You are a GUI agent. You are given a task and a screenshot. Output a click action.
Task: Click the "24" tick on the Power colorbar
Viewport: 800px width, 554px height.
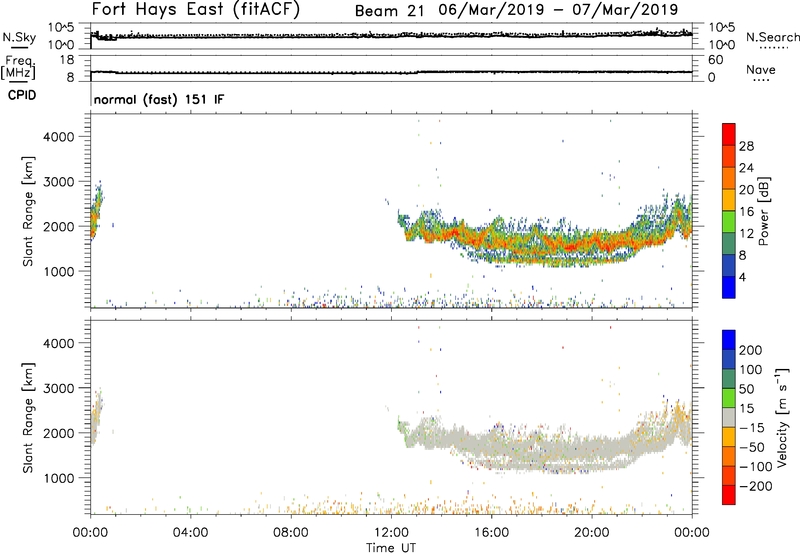[x=746, y=168]
